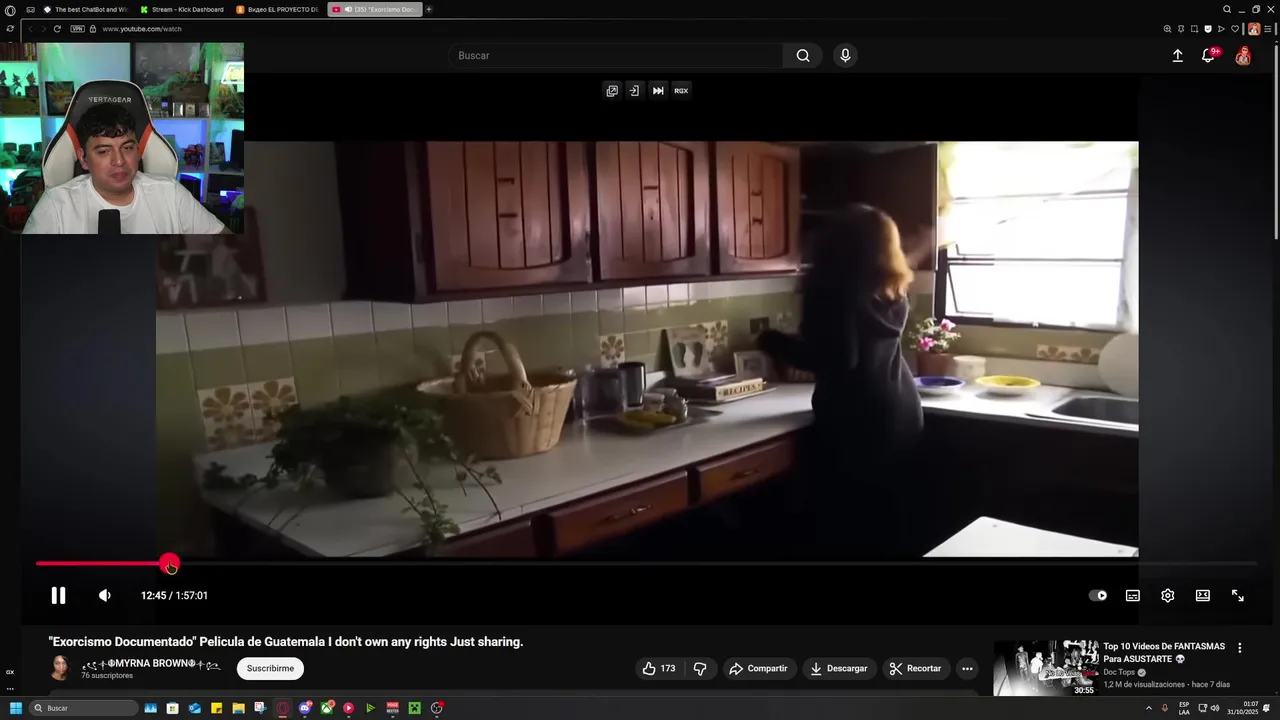
Task: Dislike the video
Action: click(x=700, y=668)
